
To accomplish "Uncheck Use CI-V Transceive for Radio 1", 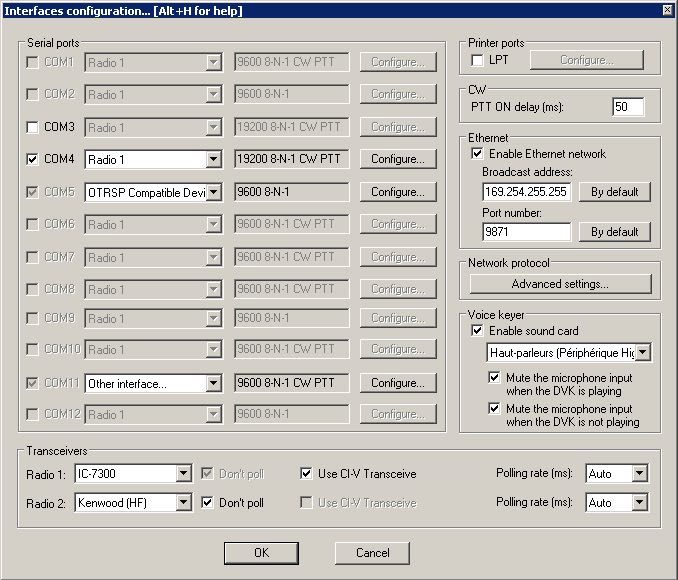I will [308, 474].
